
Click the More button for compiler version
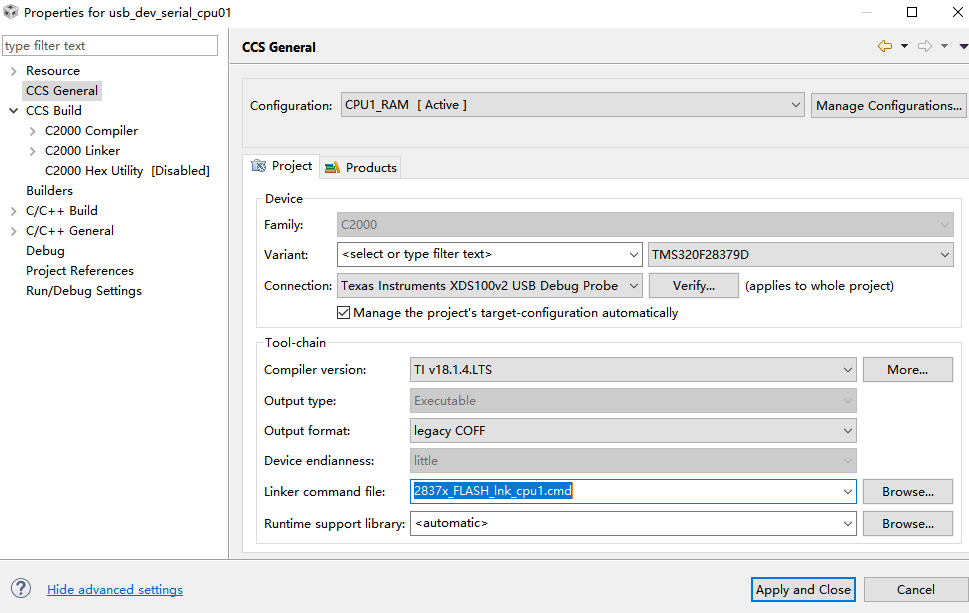coord(907,370)
